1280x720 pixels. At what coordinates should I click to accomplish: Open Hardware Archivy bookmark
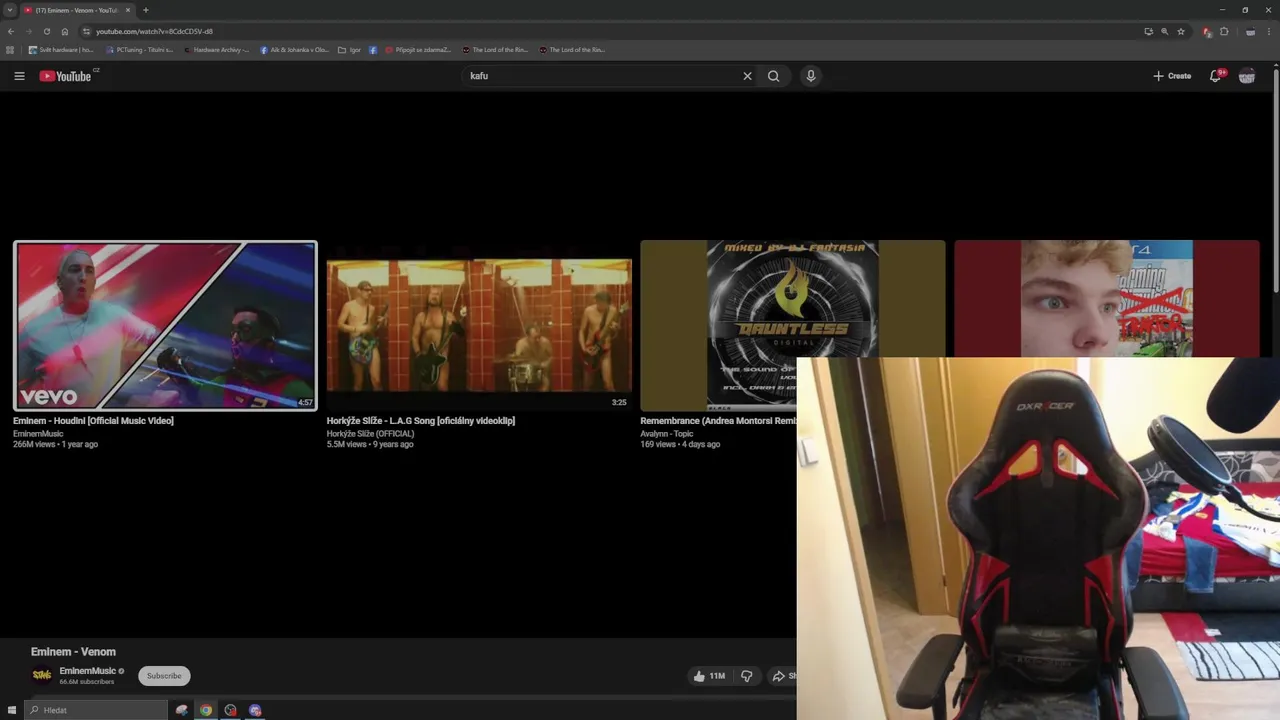click(216, 50)
